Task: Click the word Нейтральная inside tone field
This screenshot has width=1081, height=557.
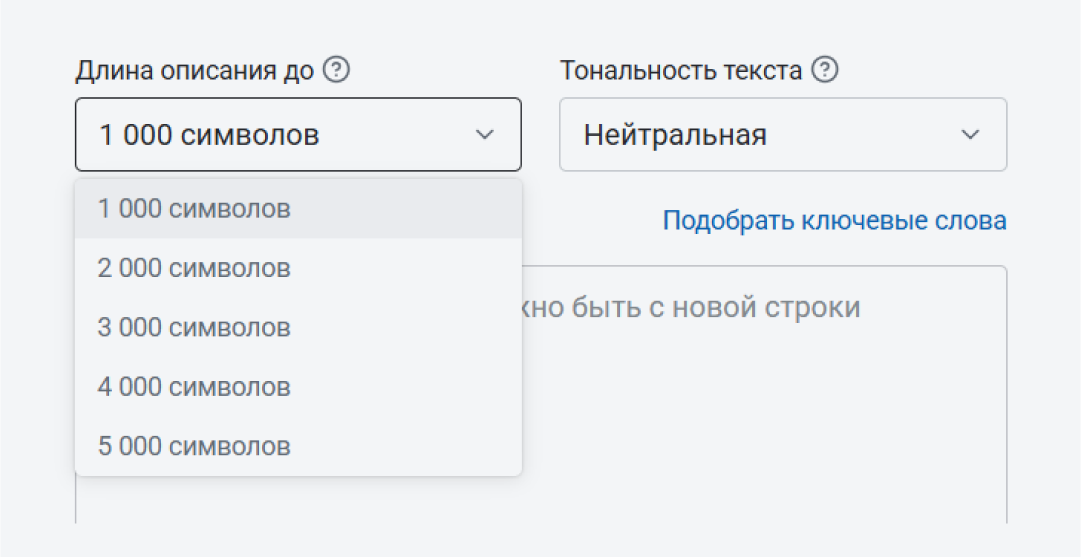Action: click(x=675, y=134)
